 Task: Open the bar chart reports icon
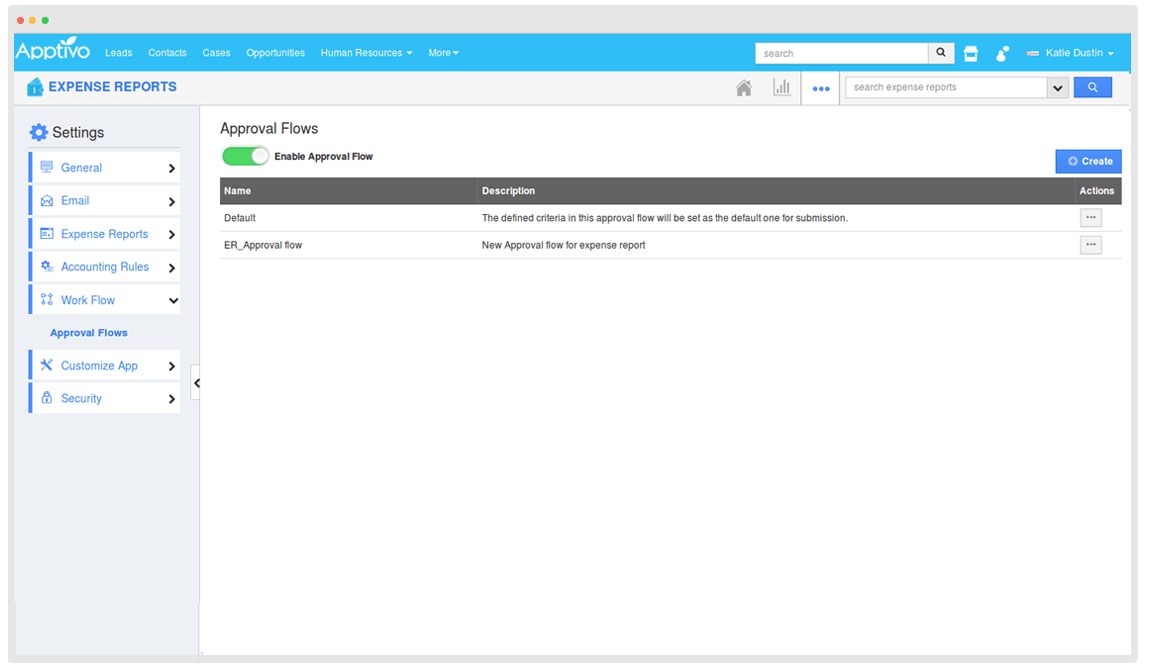(x=781, y=88)
